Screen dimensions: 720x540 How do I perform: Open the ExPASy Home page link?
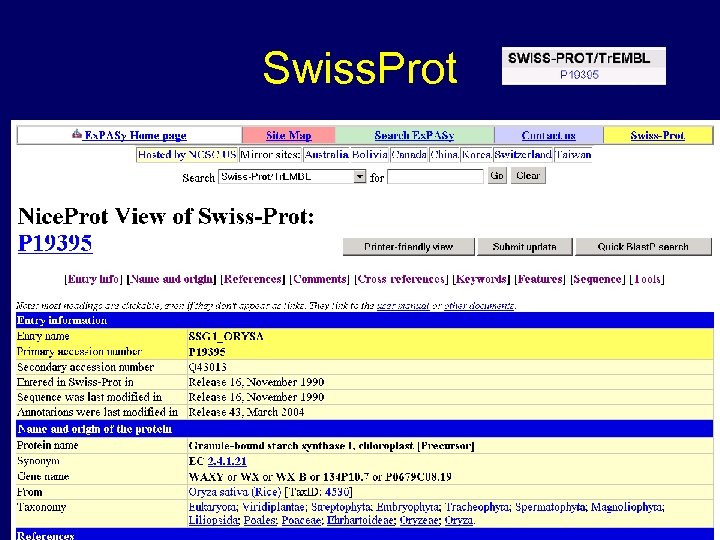(135, 135)
